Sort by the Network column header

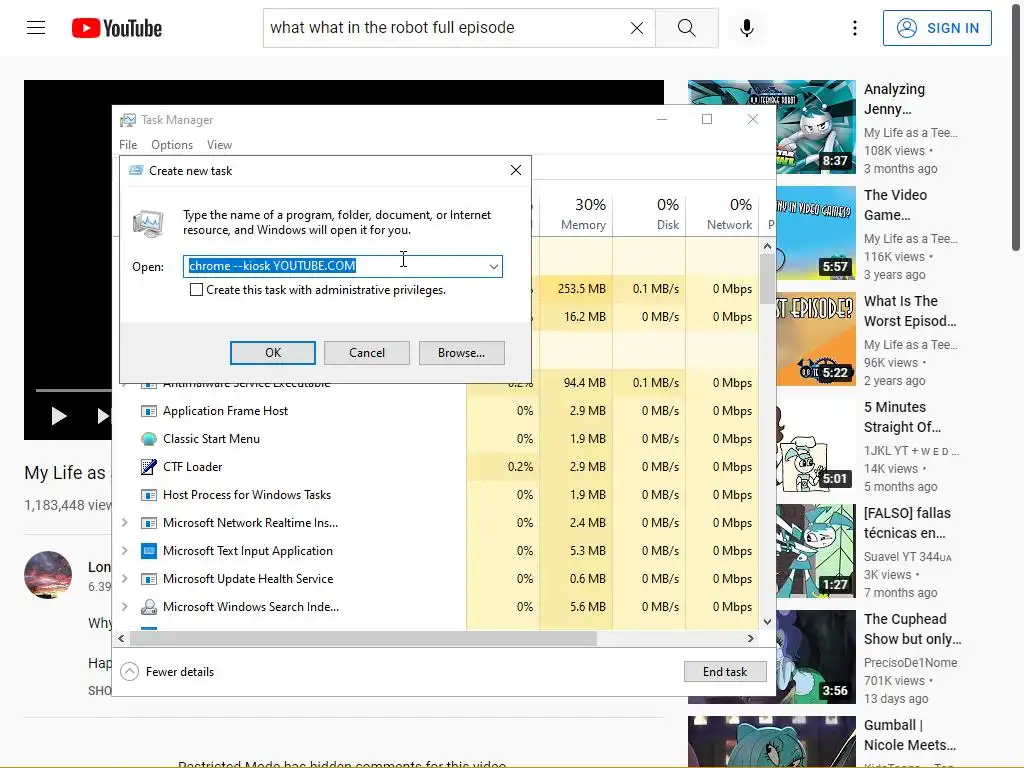tap(723, 215)
